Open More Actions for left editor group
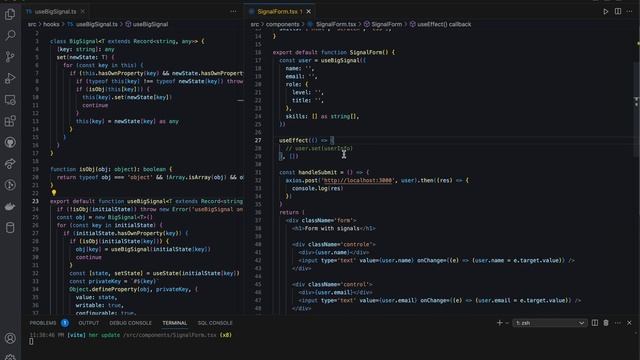This screenshot has height=360, width=640. (x=233, y=11)
